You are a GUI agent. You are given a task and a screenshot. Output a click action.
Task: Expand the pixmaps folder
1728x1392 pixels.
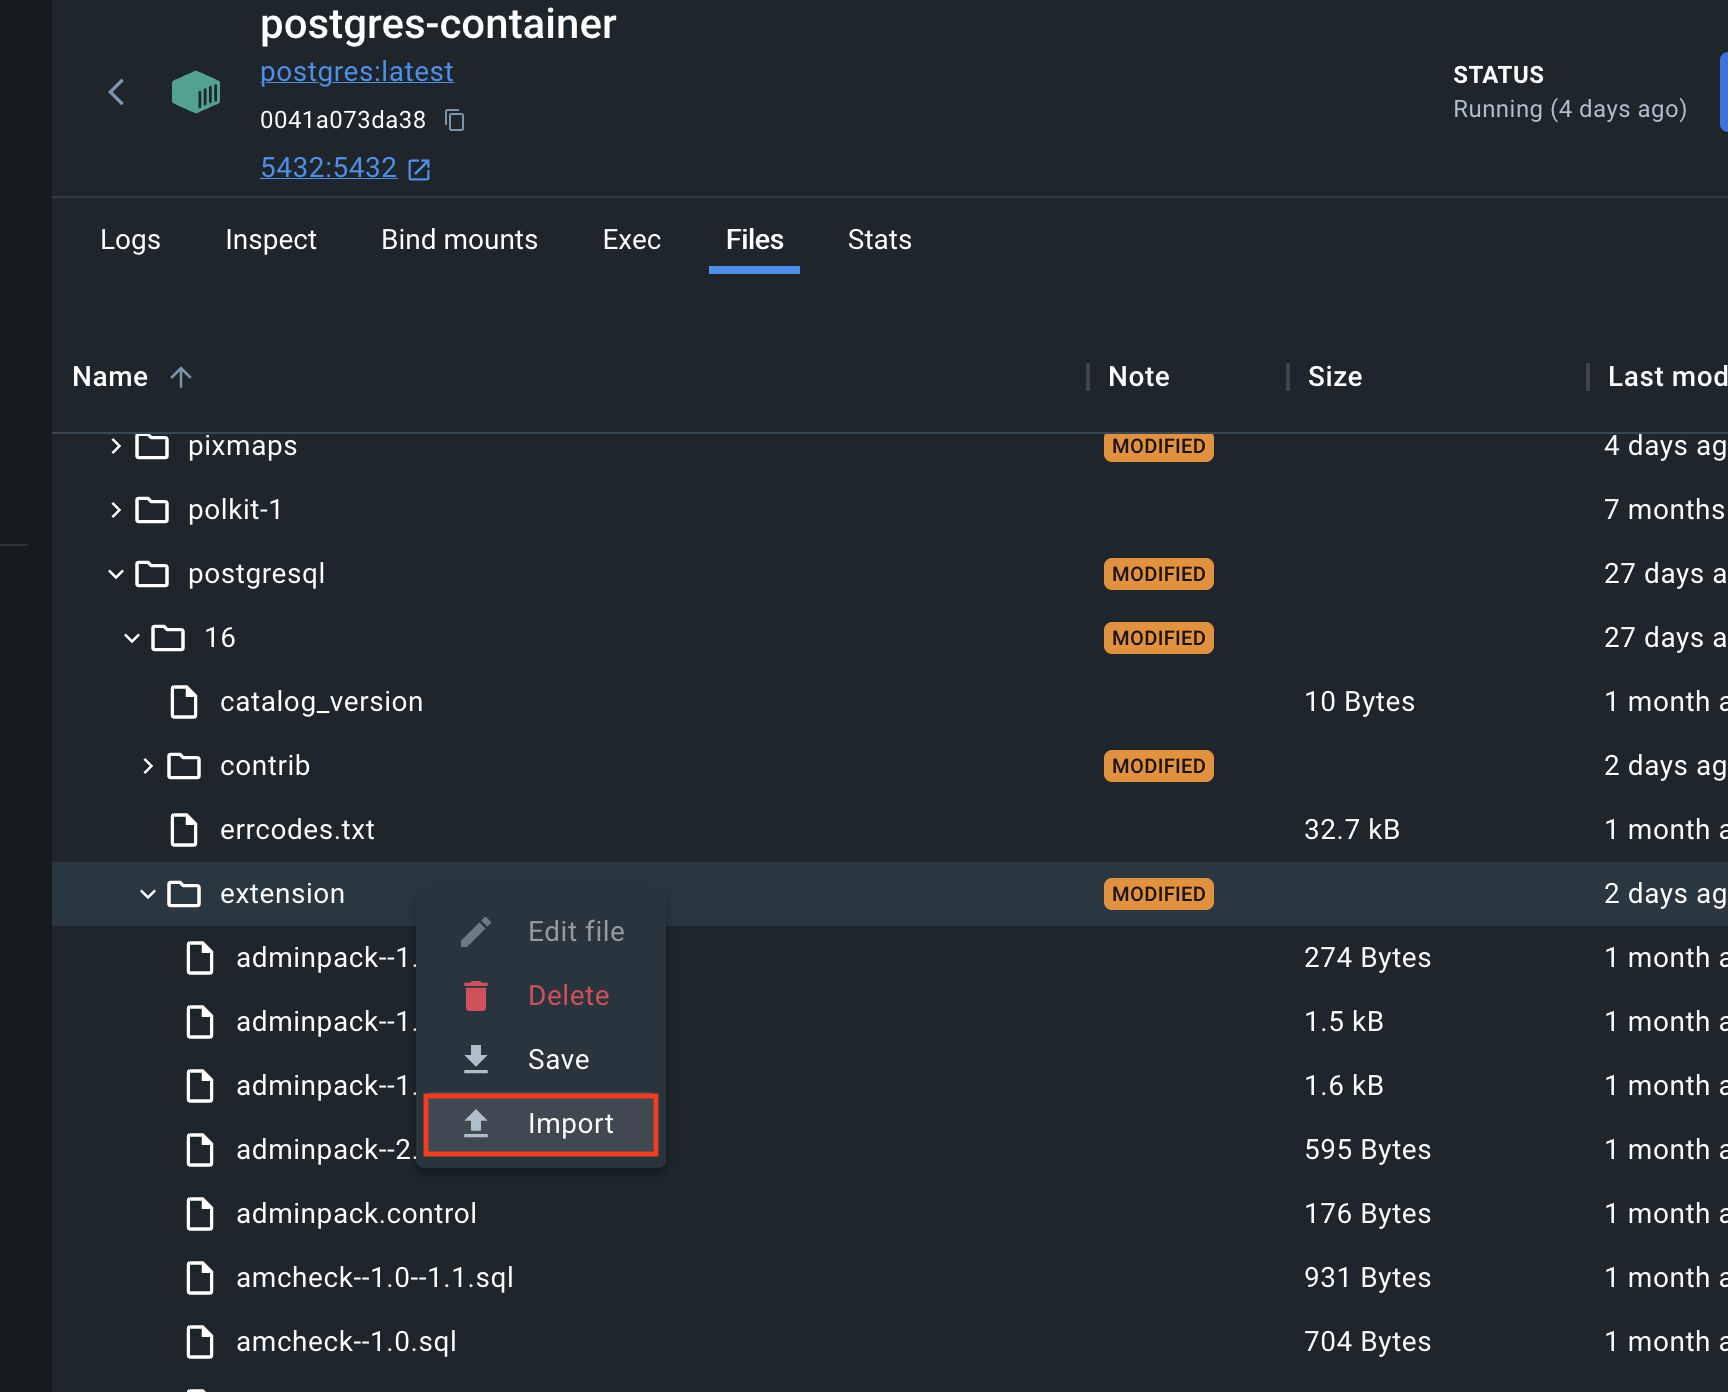pos(115,446)
